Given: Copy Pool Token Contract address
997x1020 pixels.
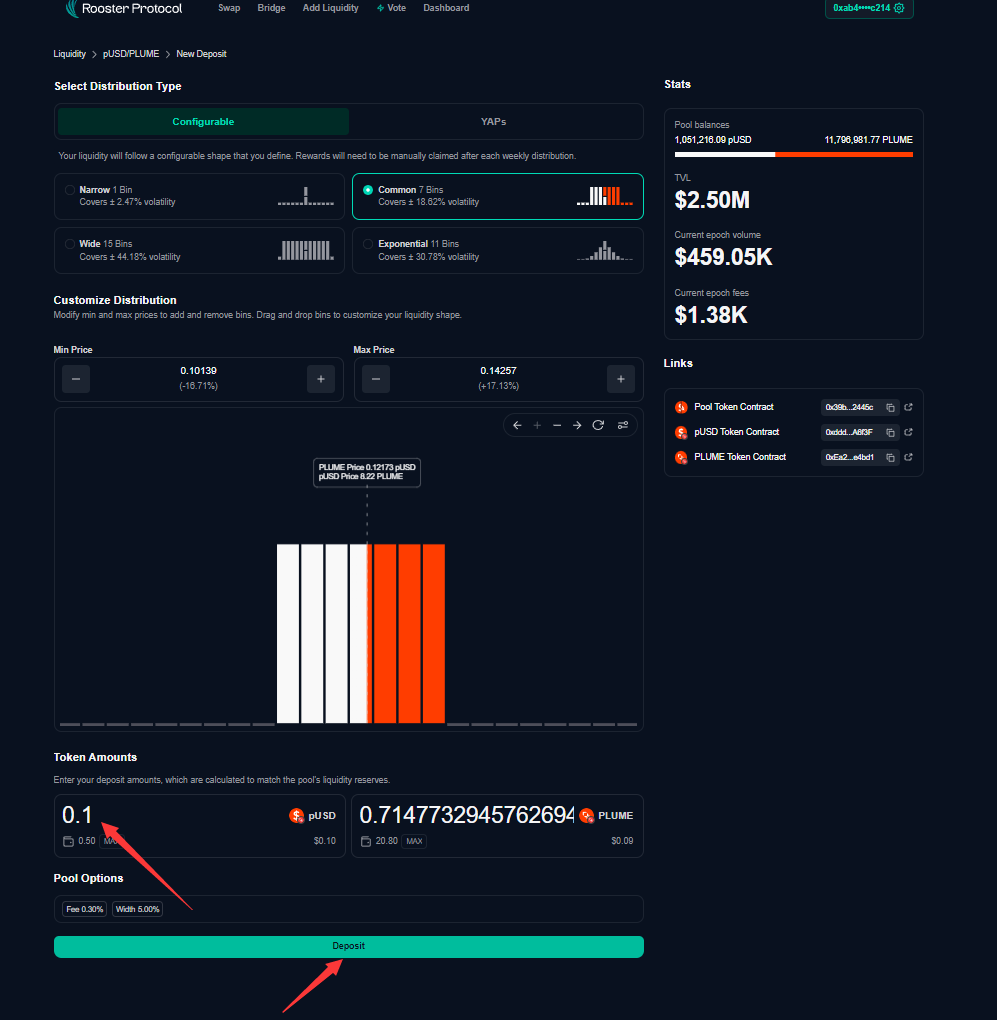Looking at the screenshot, I should (x=890, y=407).
